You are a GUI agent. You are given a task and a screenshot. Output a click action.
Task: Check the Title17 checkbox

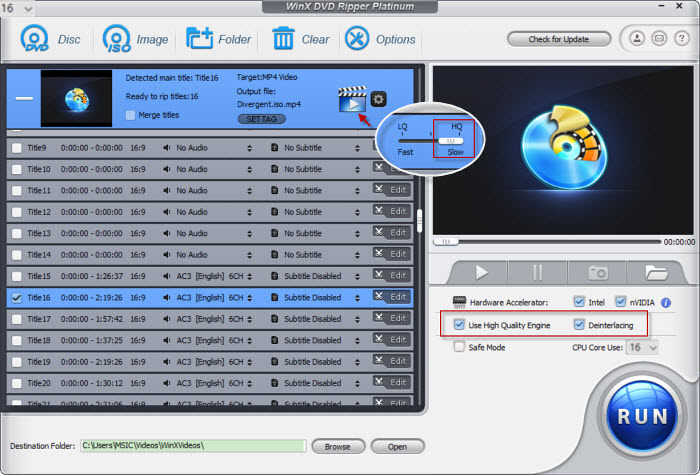pos(17,319)
